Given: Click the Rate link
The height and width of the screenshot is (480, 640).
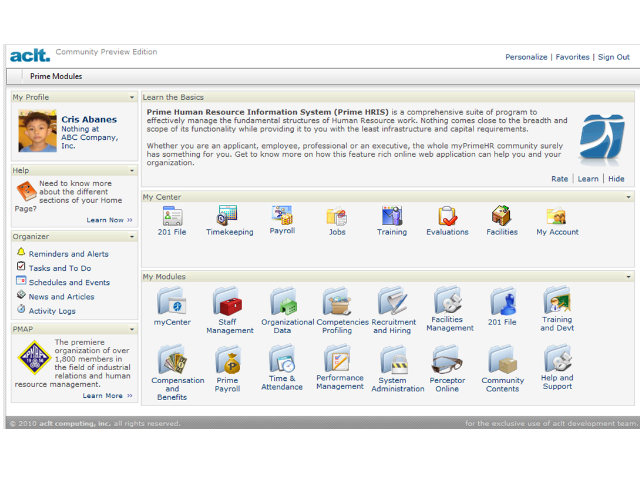Looking at the screenshot, I should (x=559, y=179).
